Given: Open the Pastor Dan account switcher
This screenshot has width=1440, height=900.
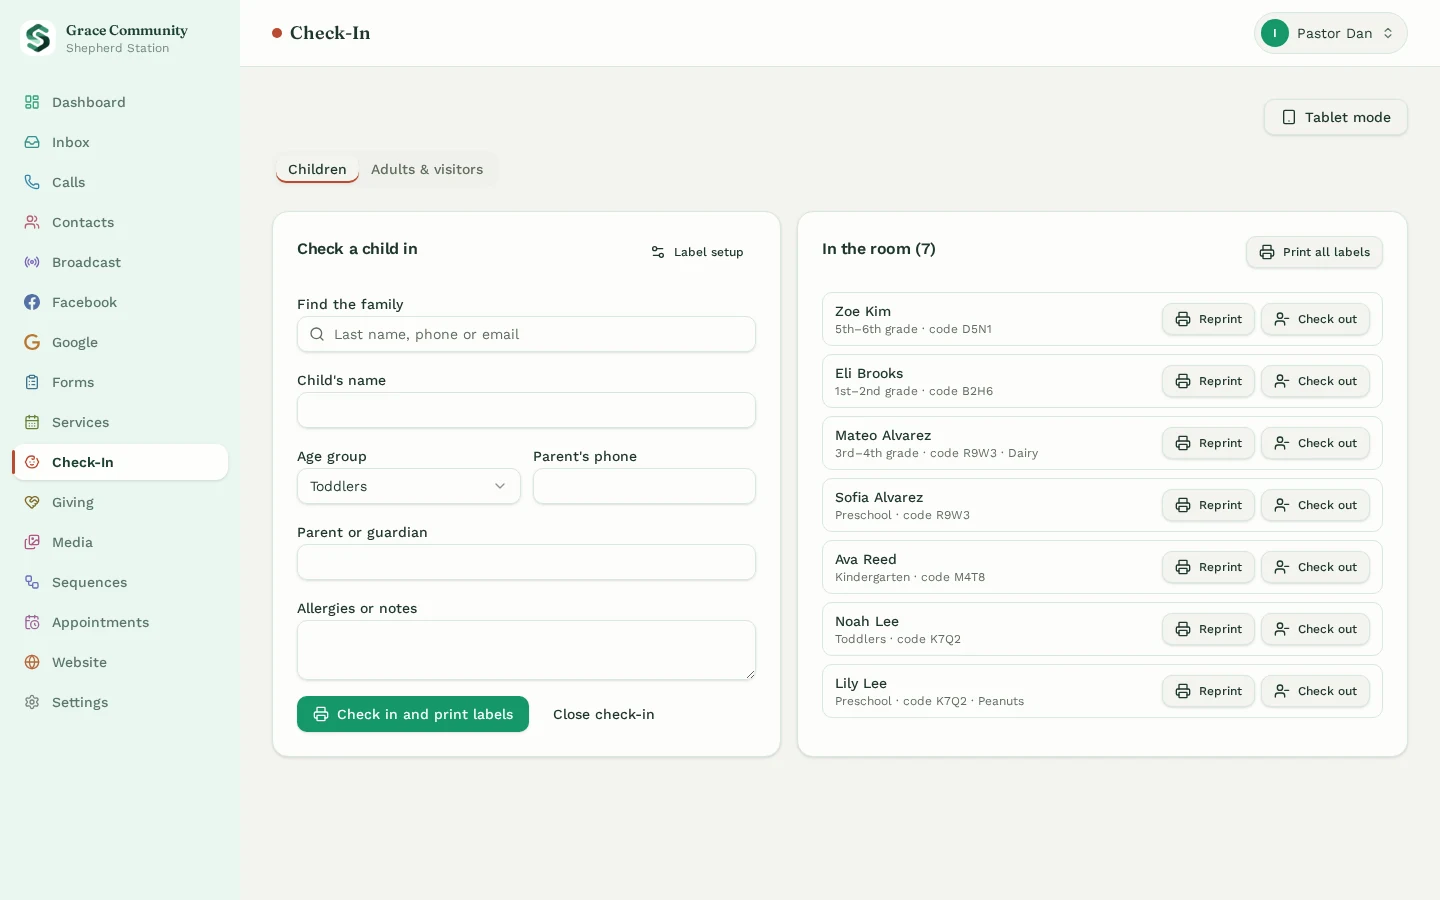Looking at the screenshot, I should click(1330, 33).
